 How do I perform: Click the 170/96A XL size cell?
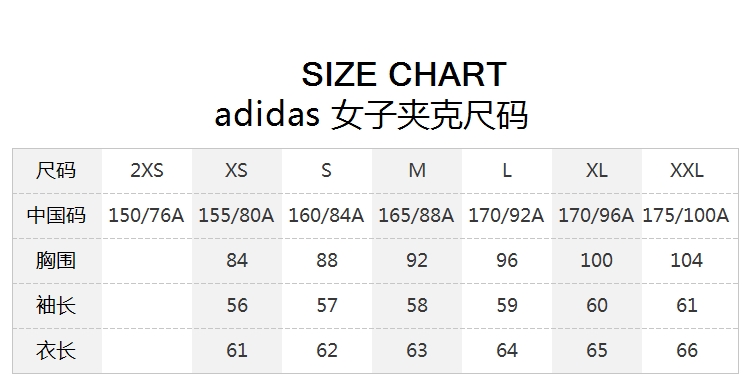pyautogui.click(x=596, y=215)
